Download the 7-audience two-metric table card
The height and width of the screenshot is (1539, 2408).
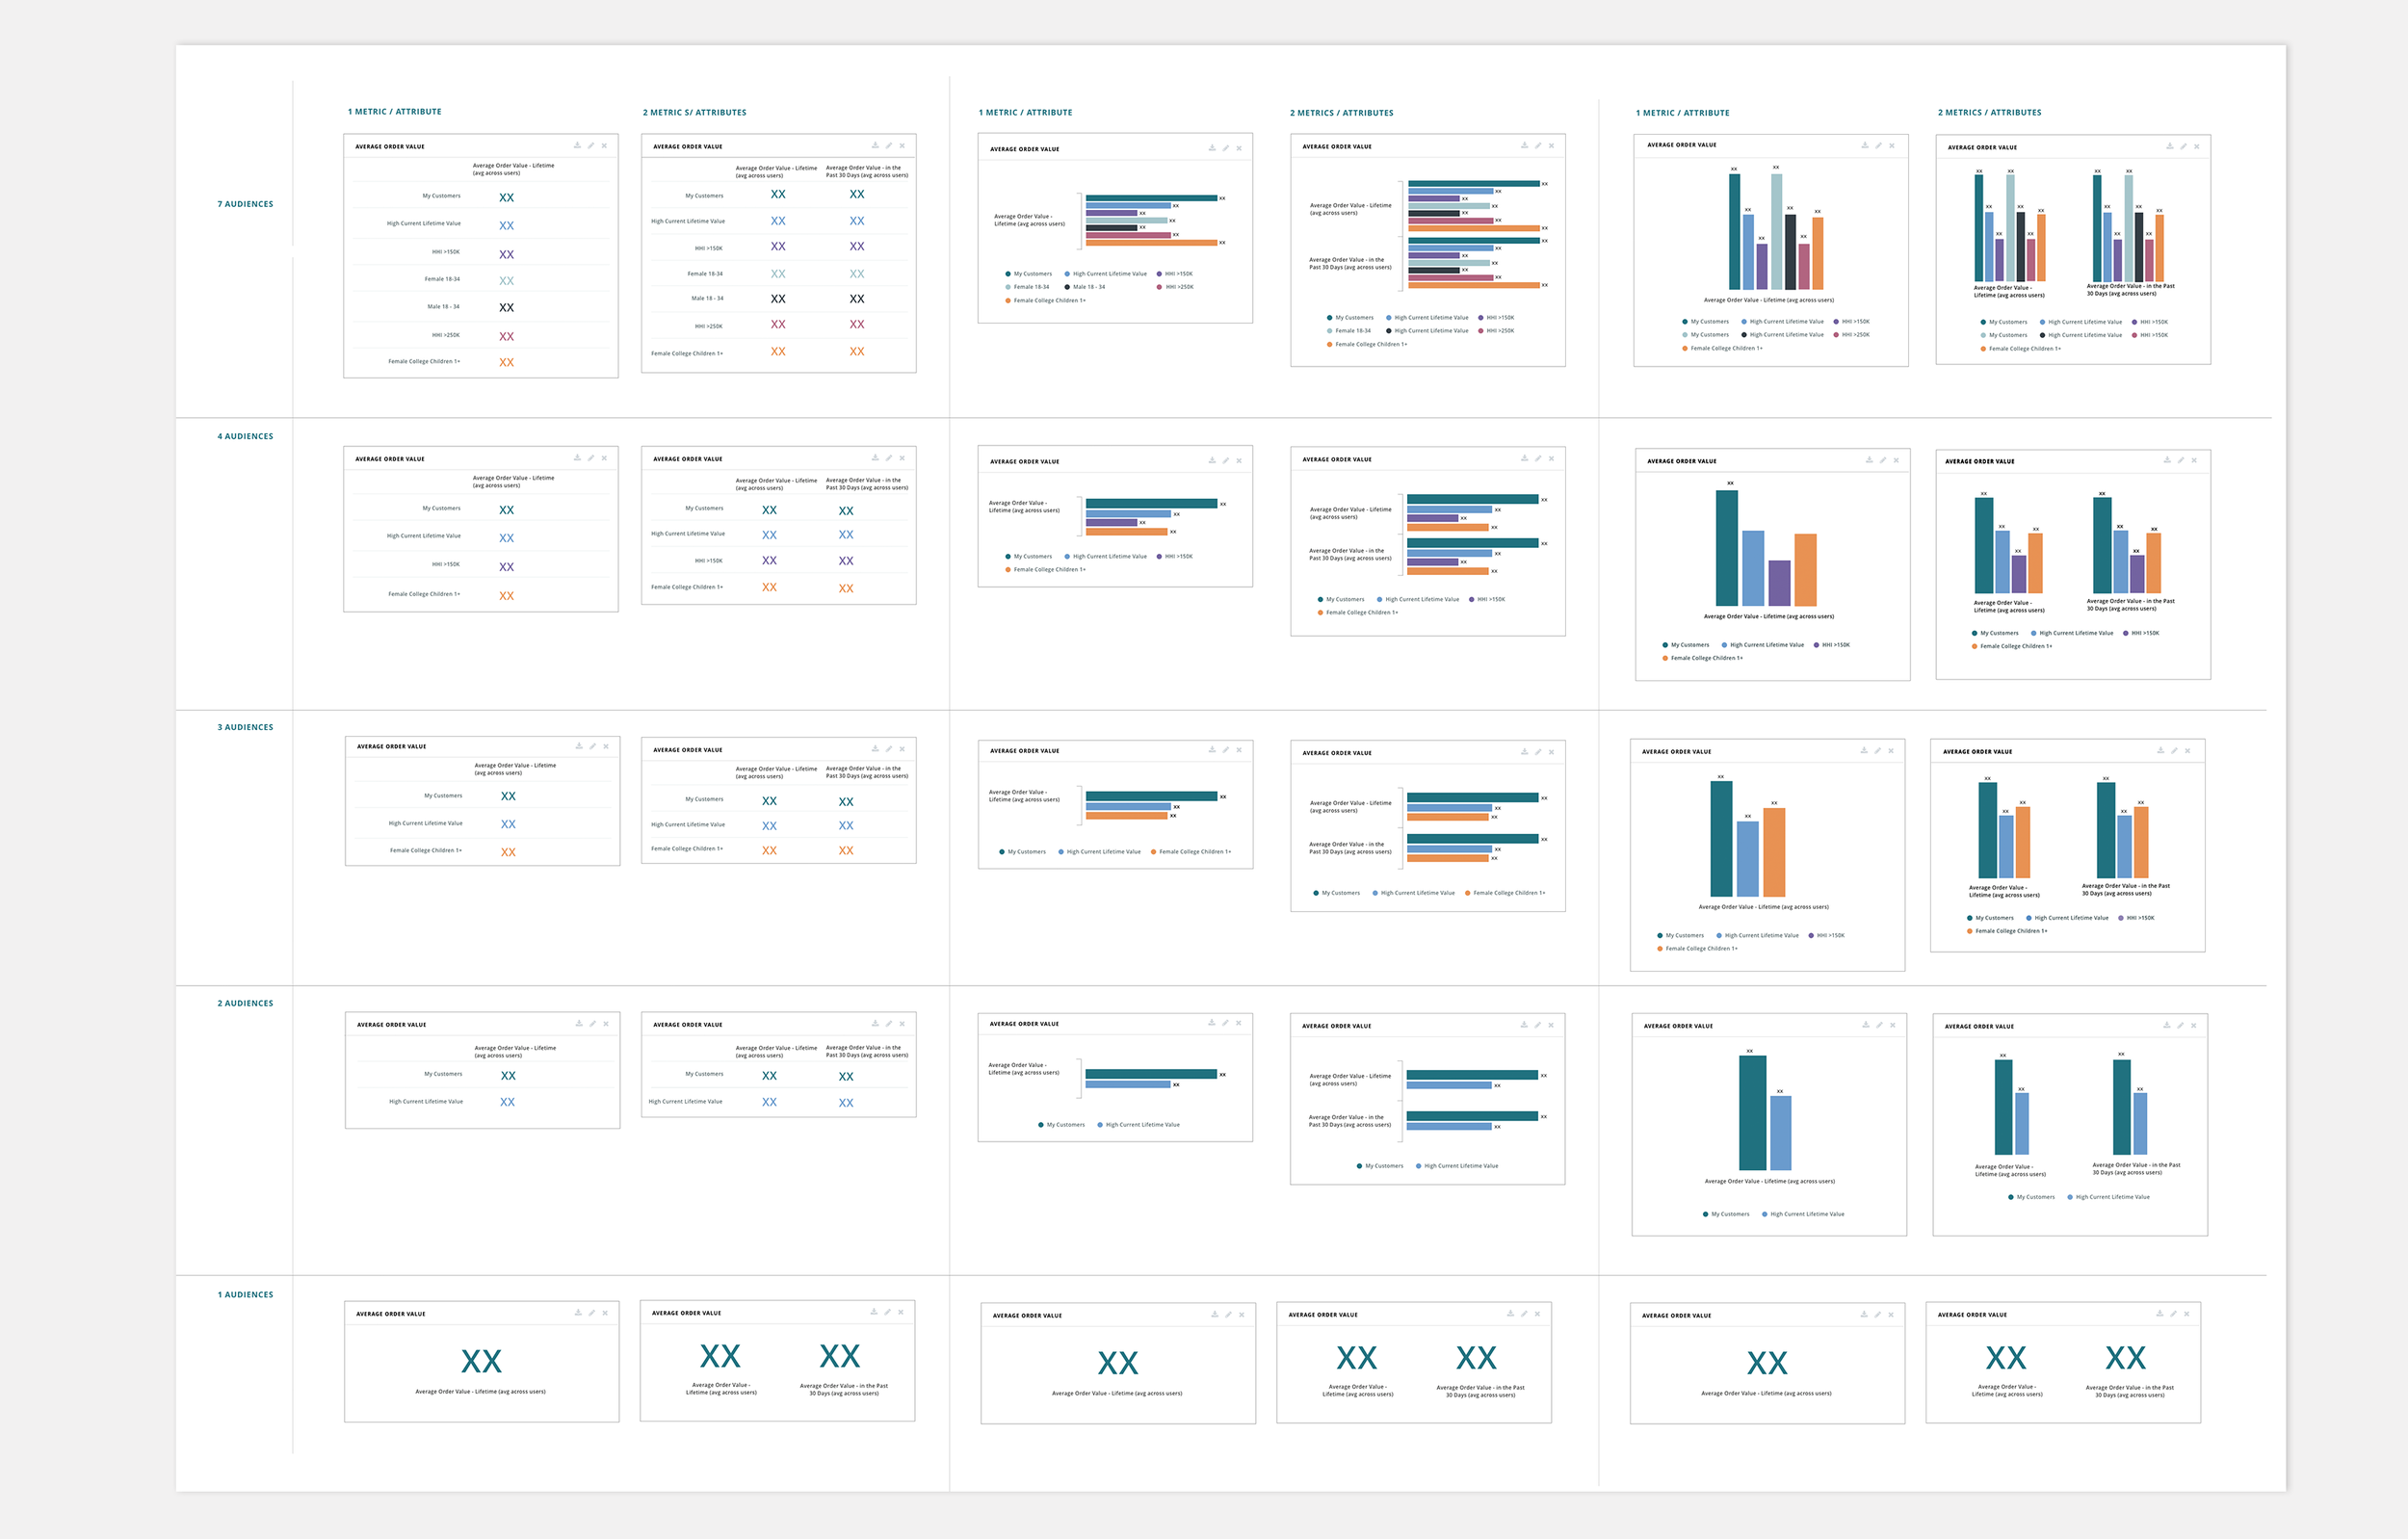point(875,146)
